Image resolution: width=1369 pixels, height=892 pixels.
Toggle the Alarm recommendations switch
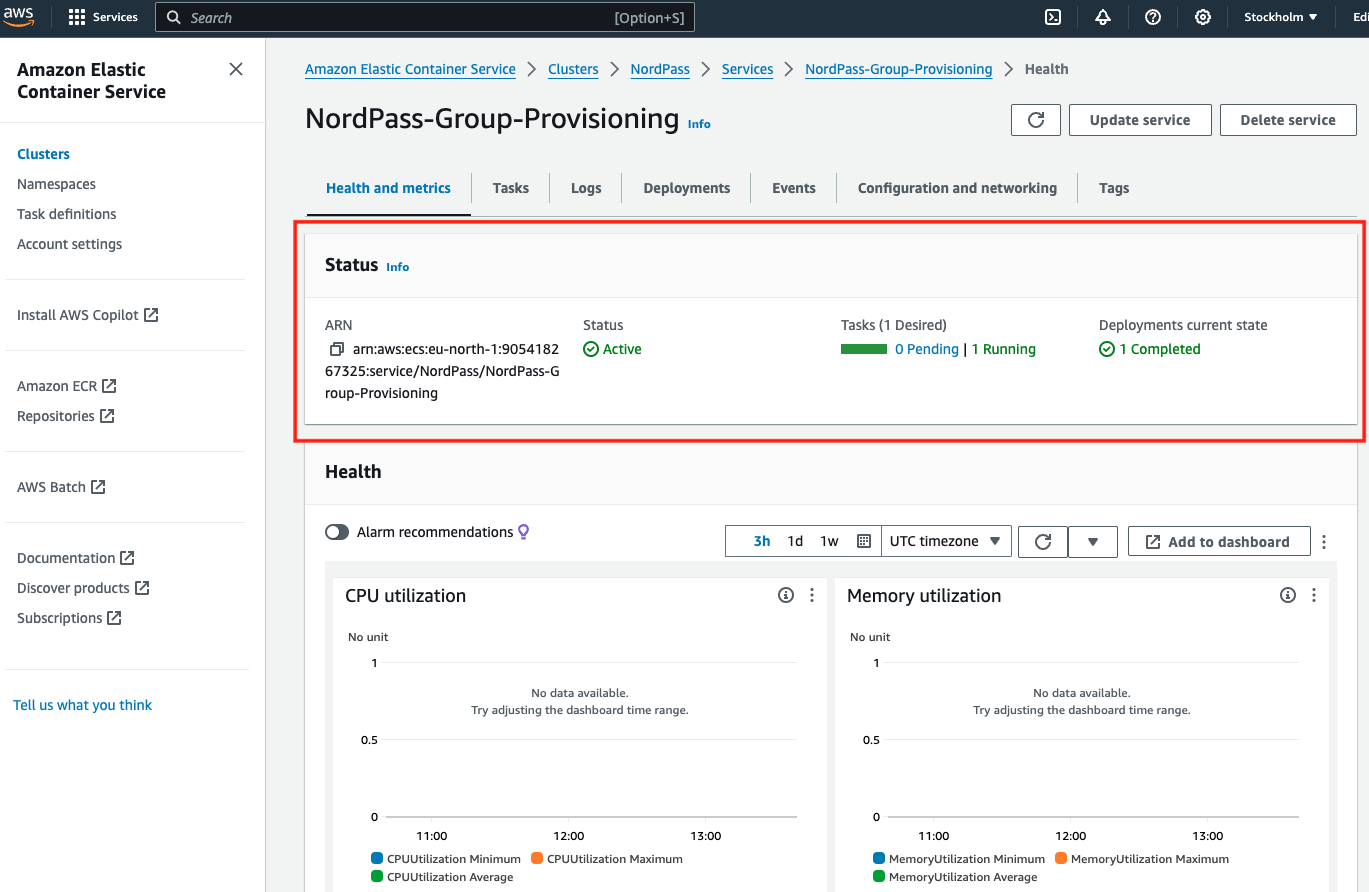337,532
